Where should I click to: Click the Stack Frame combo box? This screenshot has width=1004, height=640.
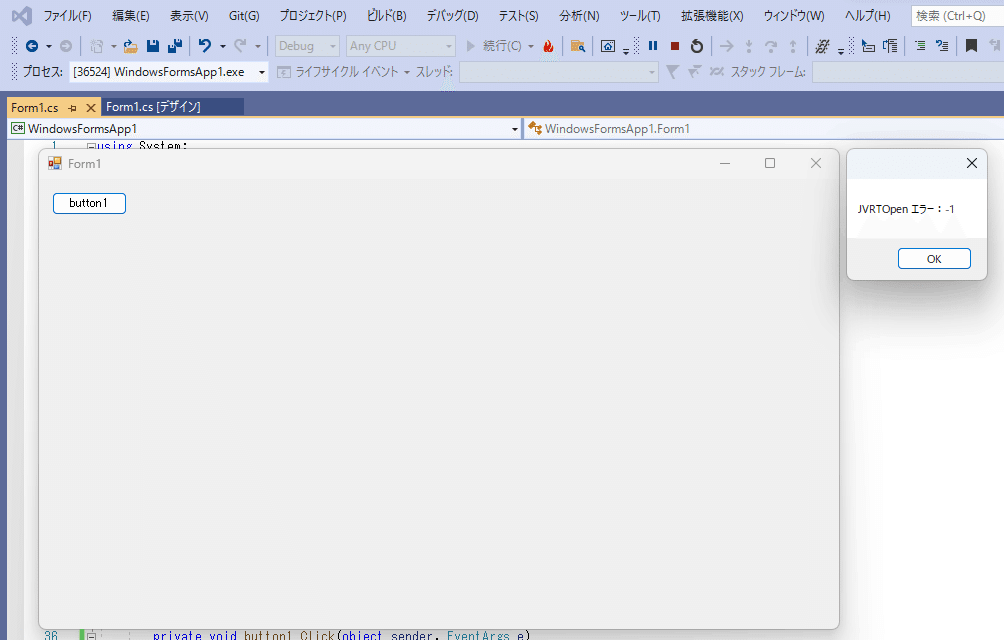coord(908,72)
